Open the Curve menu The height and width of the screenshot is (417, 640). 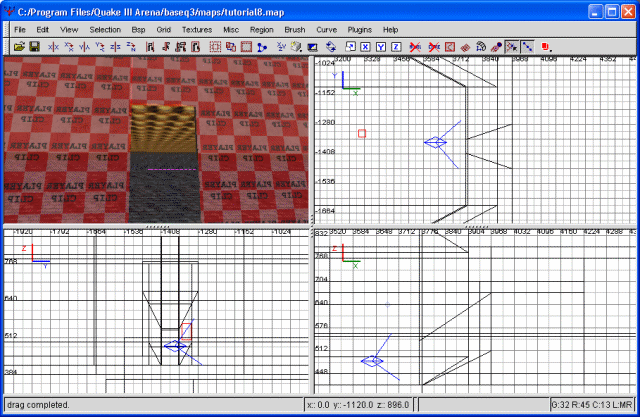tap(327, 30)
